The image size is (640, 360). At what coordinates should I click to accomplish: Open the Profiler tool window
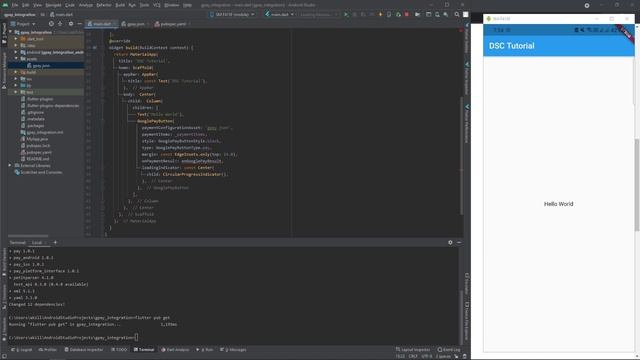coord(48,350)
